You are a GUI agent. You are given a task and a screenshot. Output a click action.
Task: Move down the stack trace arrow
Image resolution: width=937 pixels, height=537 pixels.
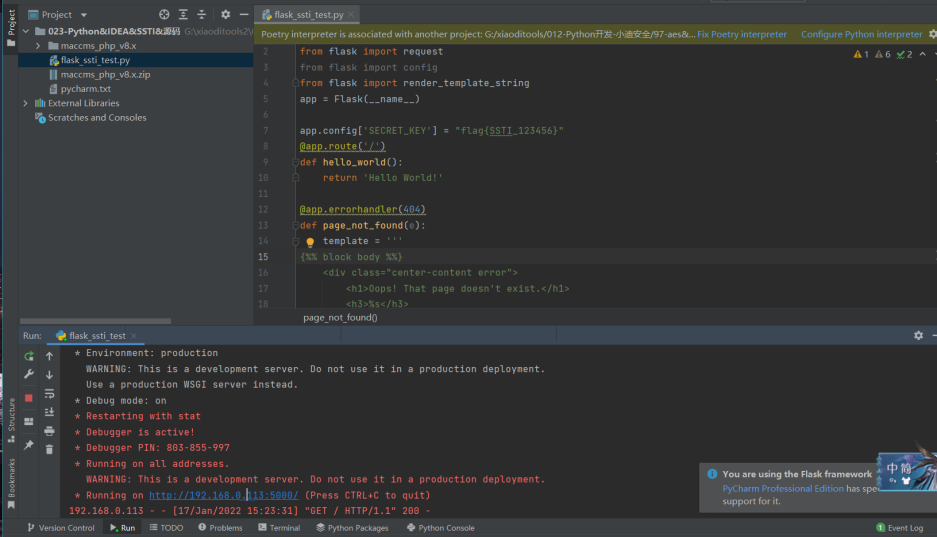pyautogui.click(x=50, y=375)
